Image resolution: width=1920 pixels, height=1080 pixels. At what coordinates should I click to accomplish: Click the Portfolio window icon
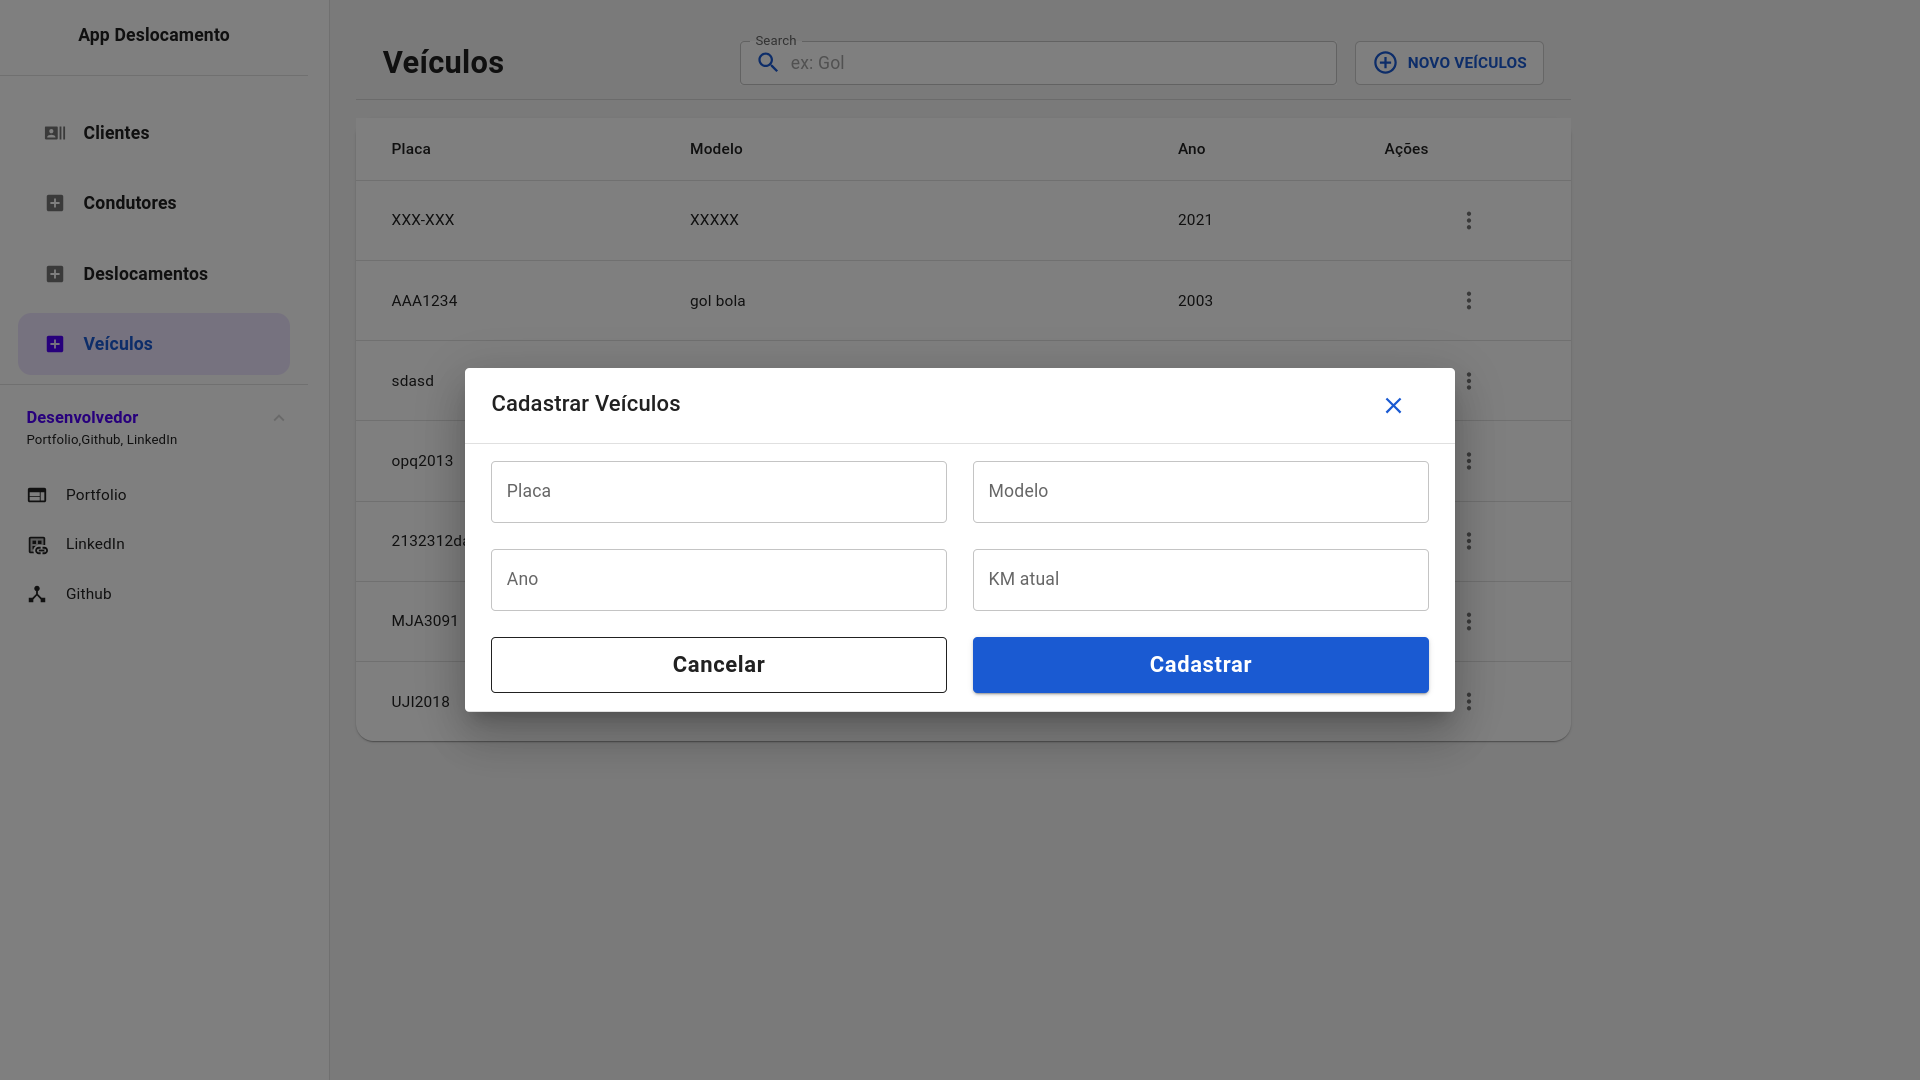37,495
